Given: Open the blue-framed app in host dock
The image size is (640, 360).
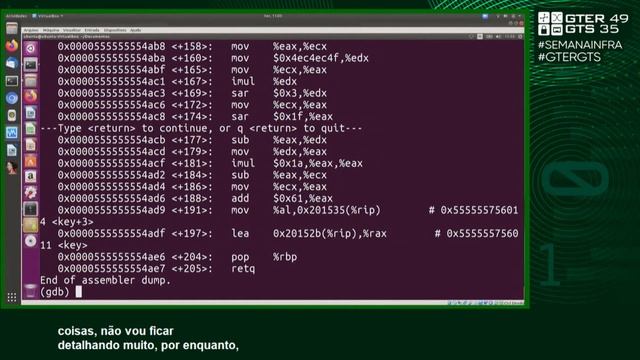Looking at the screenshot, I should coord(11,133).
